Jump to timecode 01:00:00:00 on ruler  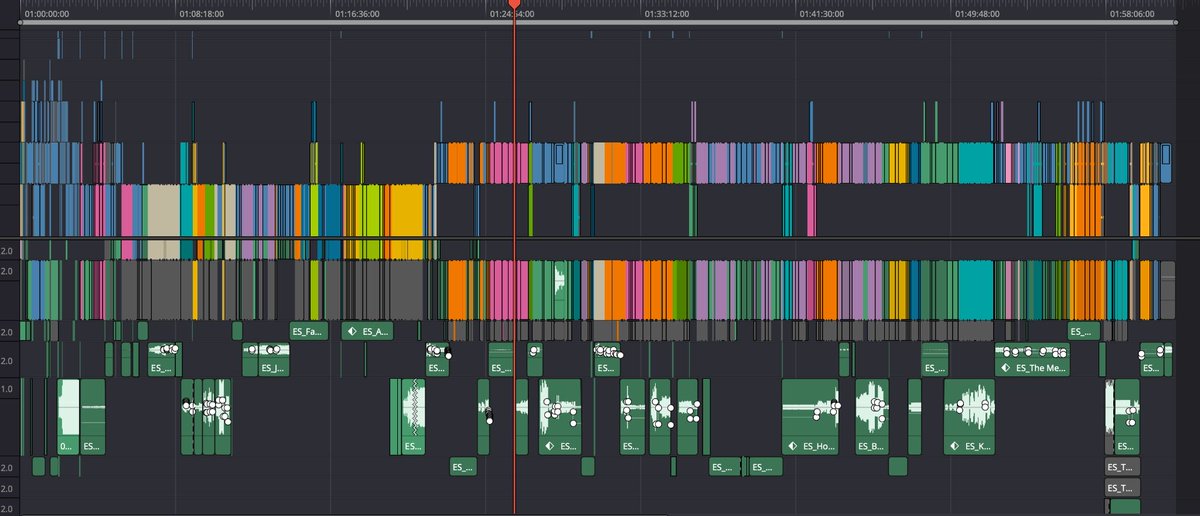click(x=48, y=14)
